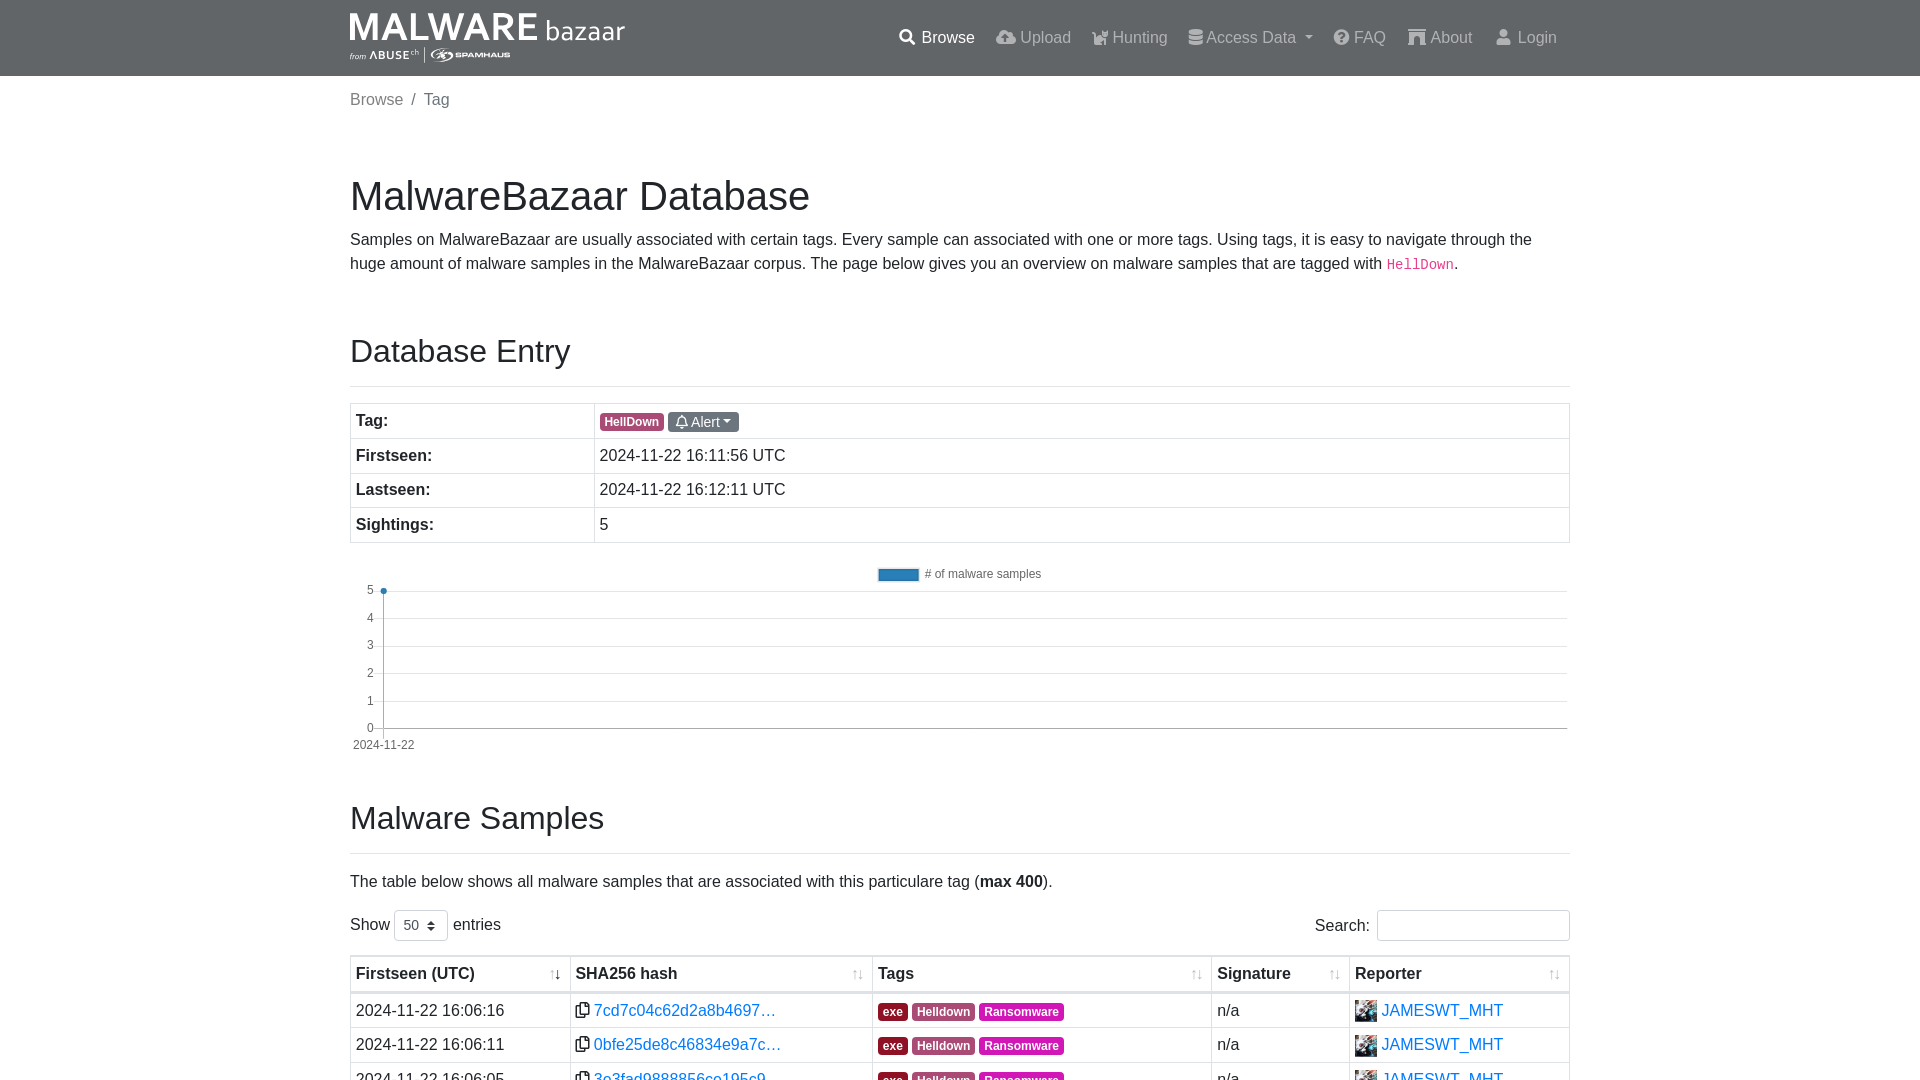Open the Alert bell dropdown
1920x1080 pixels.
pyautogui.click(x=703, y=422)
